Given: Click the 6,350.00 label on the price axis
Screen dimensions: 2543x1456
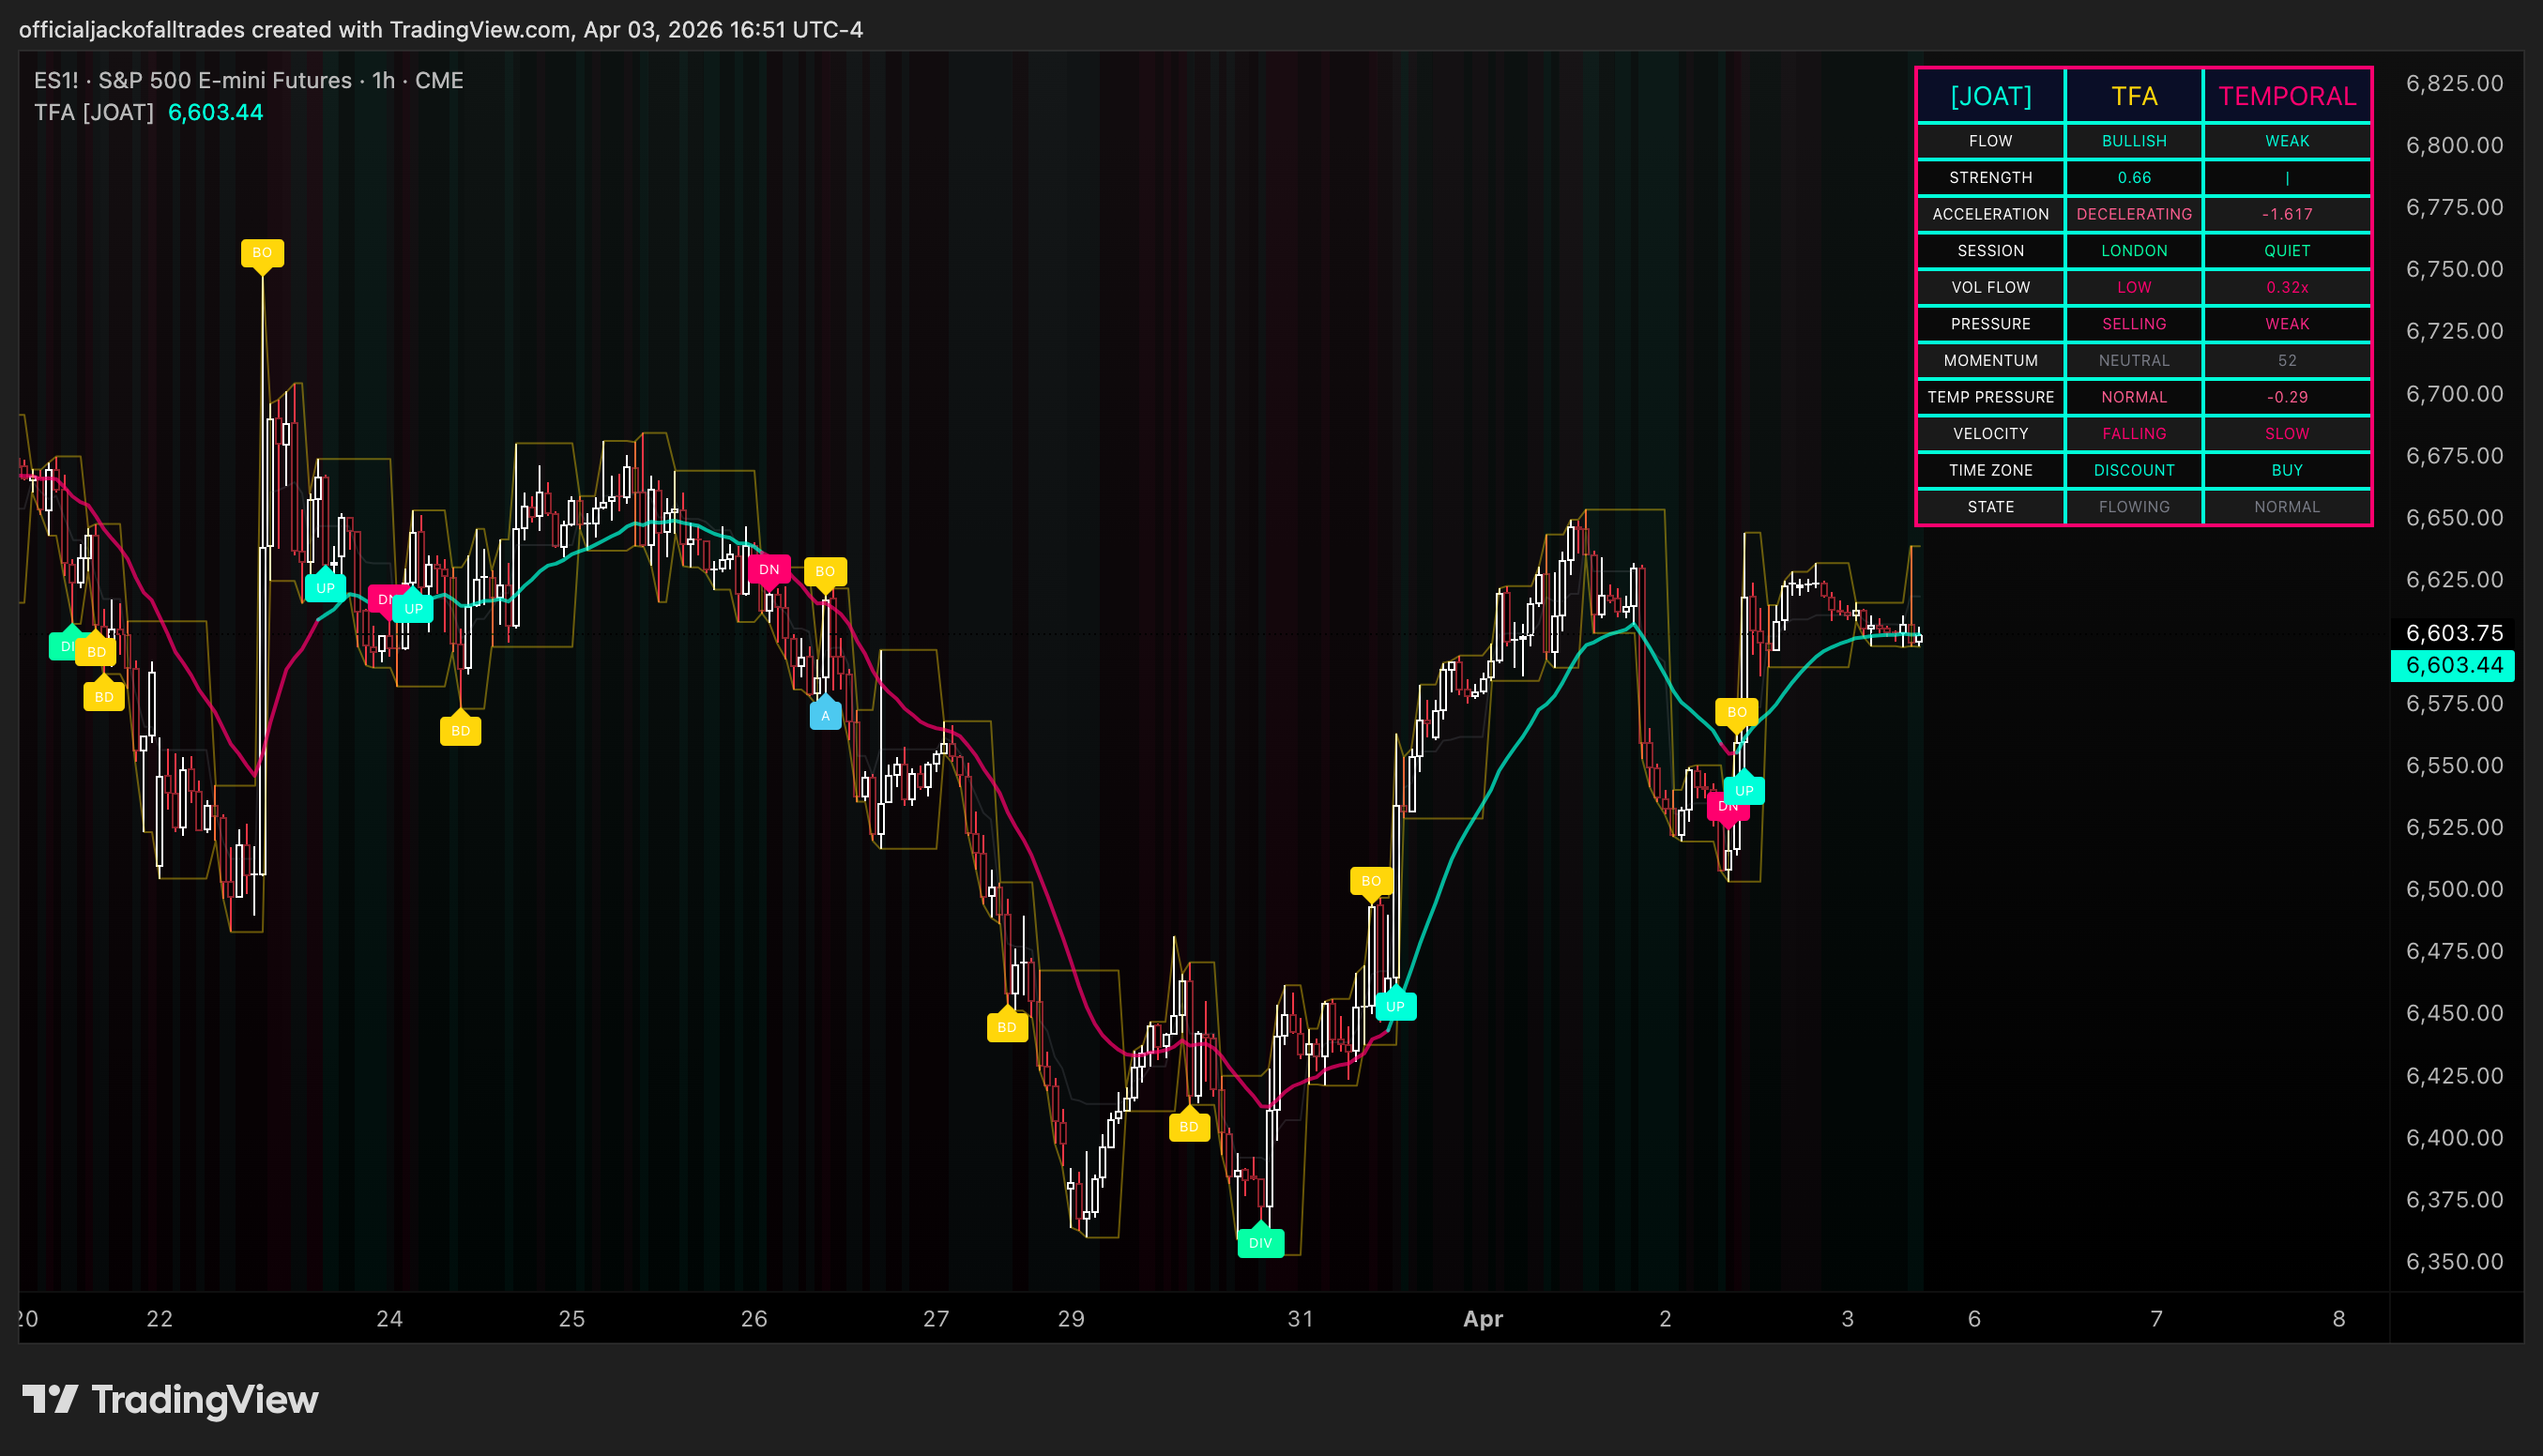Looking at the screenshot, I should click(x=2454, y=1261).
